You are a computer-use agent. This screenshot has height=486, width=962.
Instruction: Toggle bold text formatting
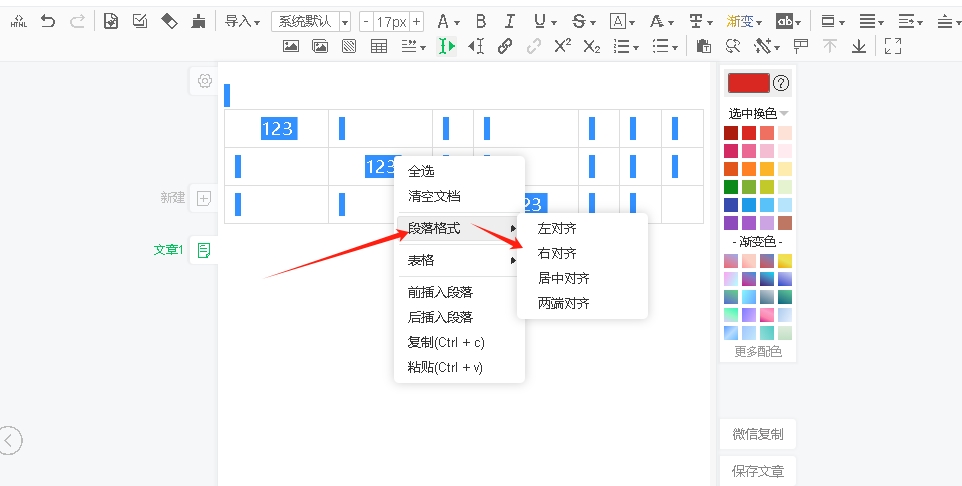point(481,21)
